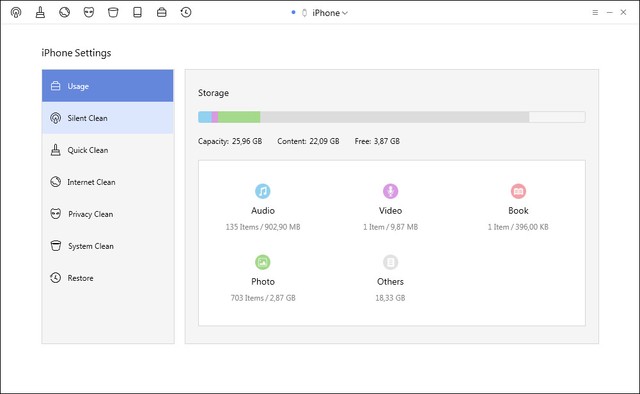Click the gray Others icon

[x=391, y=262]
